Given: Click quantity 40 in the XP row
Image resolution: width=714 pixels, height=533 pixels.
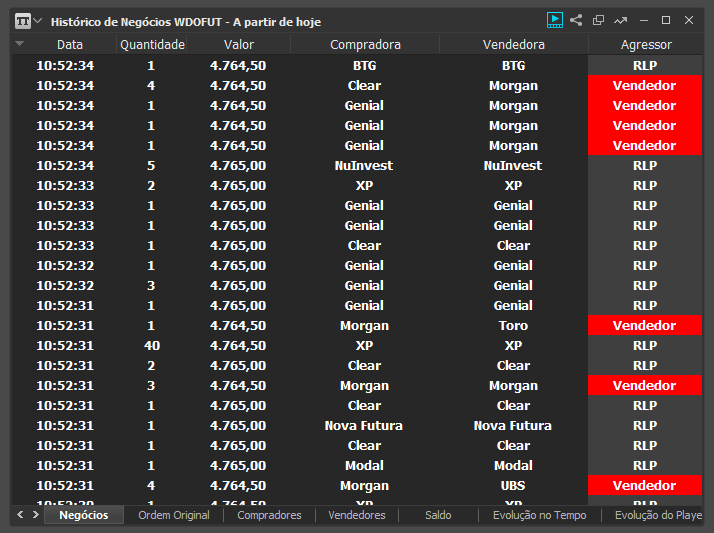Looking at the screenshot, I should (152, 345).
